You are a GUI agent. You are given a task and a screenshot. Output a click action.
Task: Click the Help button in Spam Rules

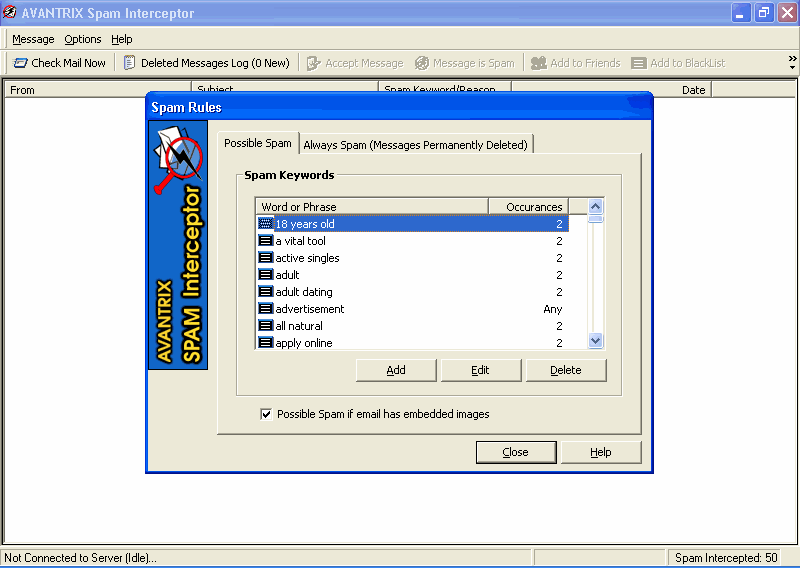[601, 452]
